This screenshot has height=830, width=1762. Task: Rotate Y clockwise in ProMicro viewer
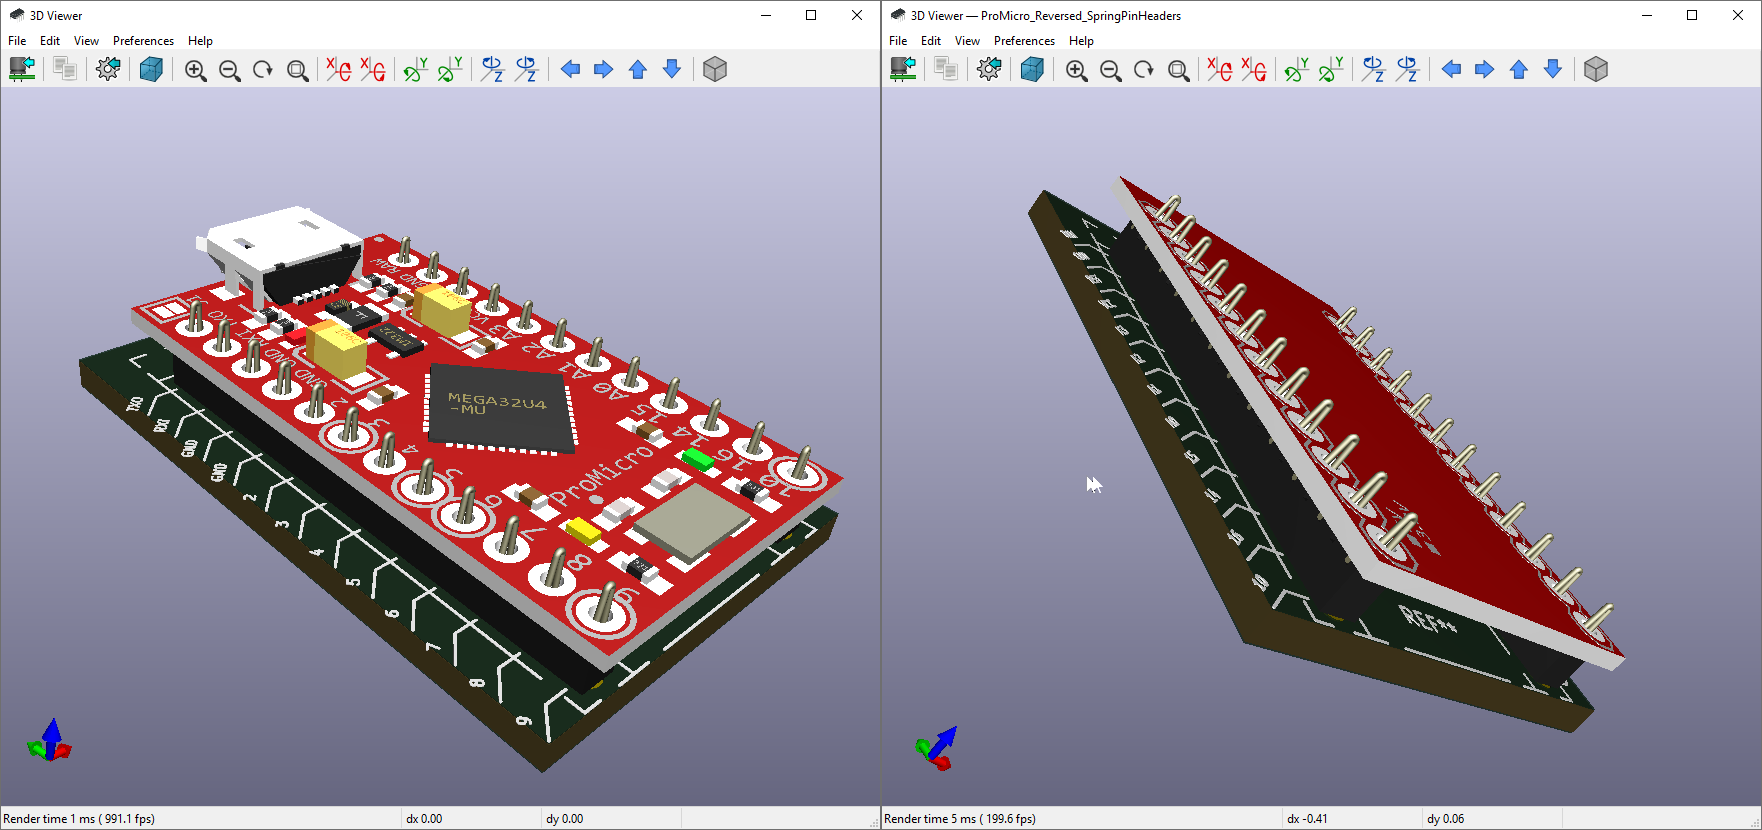coord(1296,69)
